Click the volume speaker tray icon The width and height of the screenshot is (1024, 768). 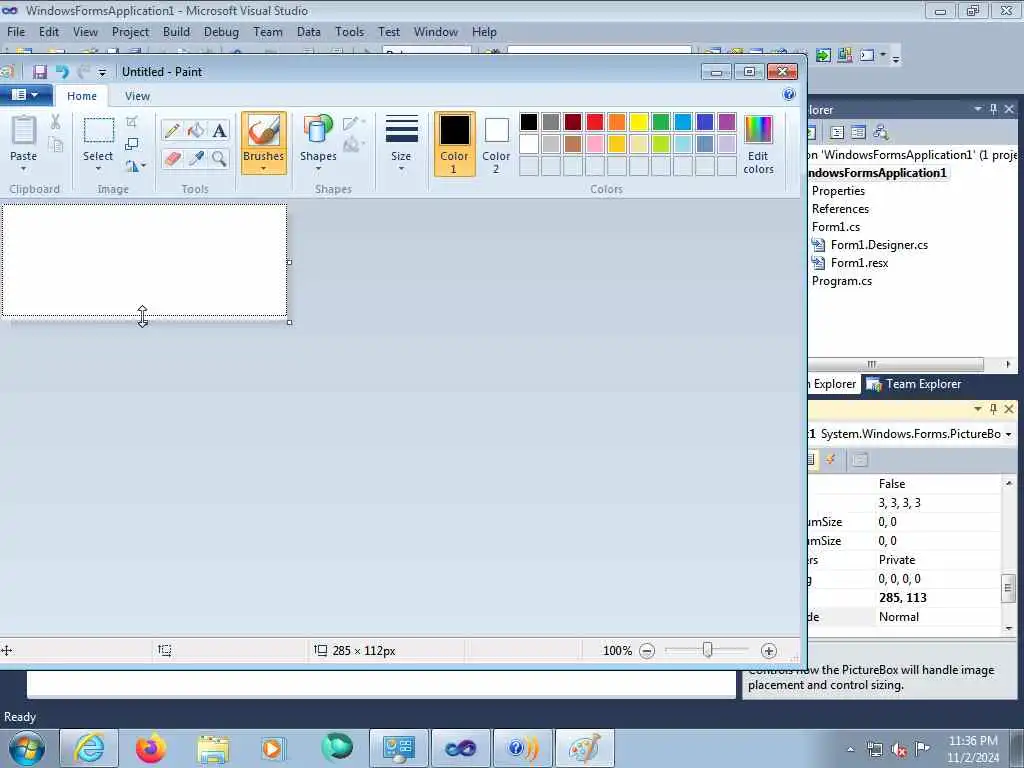(899, 750)
